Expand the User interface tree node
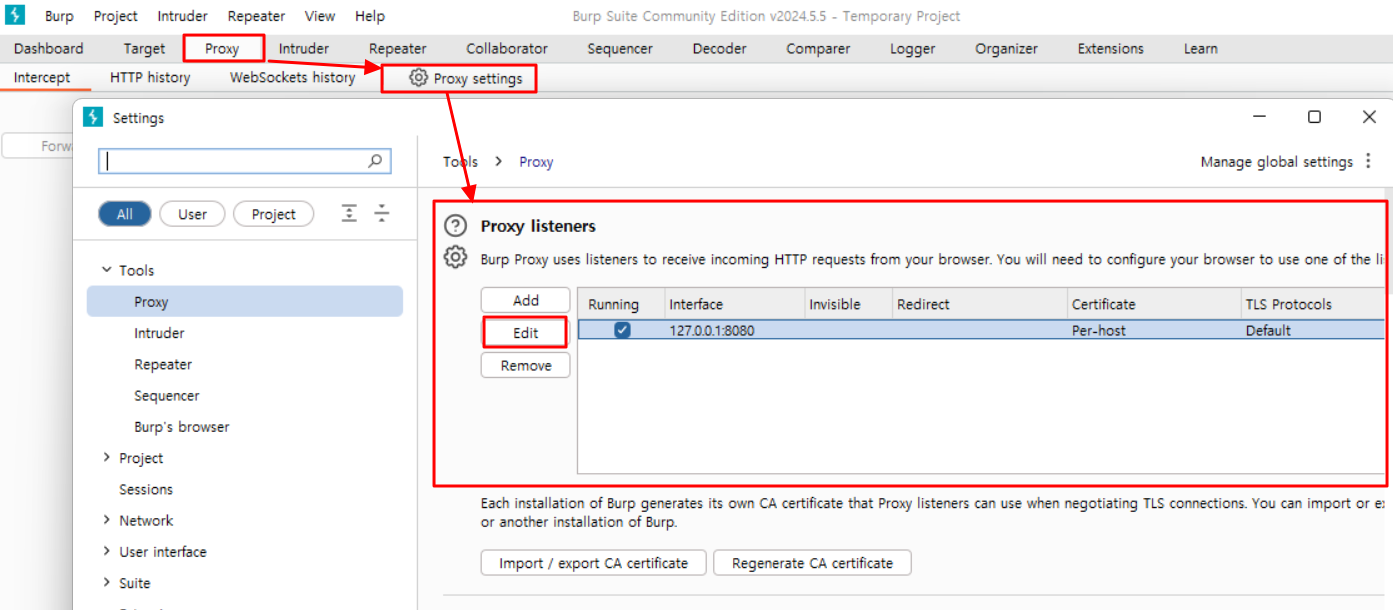 tap(107, 551)
